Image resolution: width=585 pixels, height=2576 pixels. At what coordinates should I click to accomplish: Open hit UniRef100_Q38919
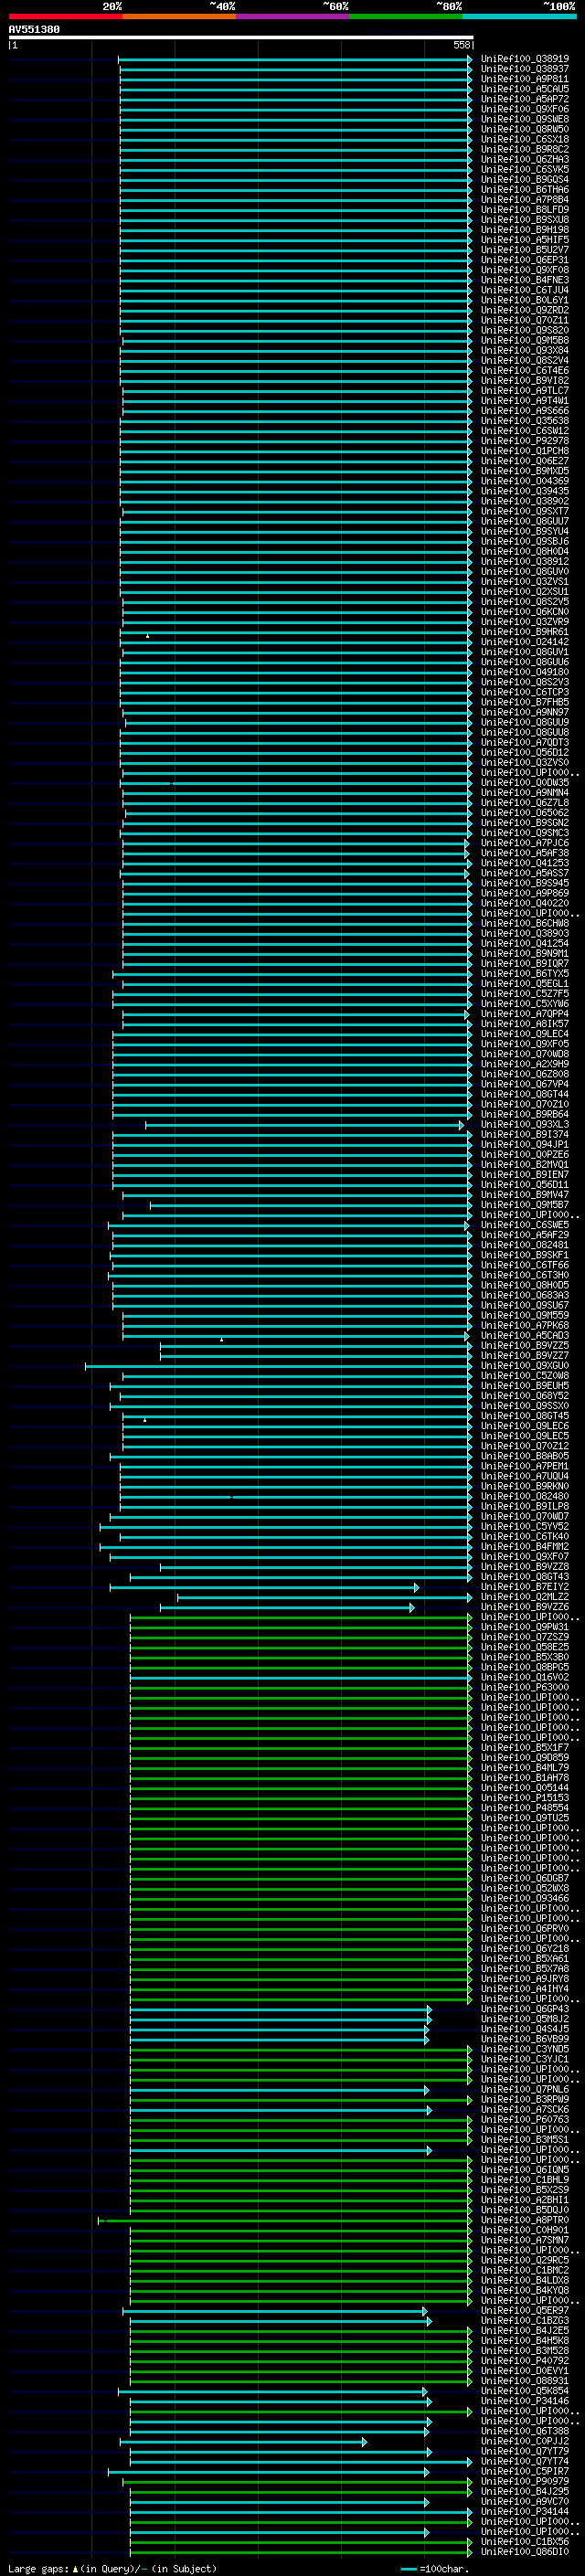coord(525,59)
